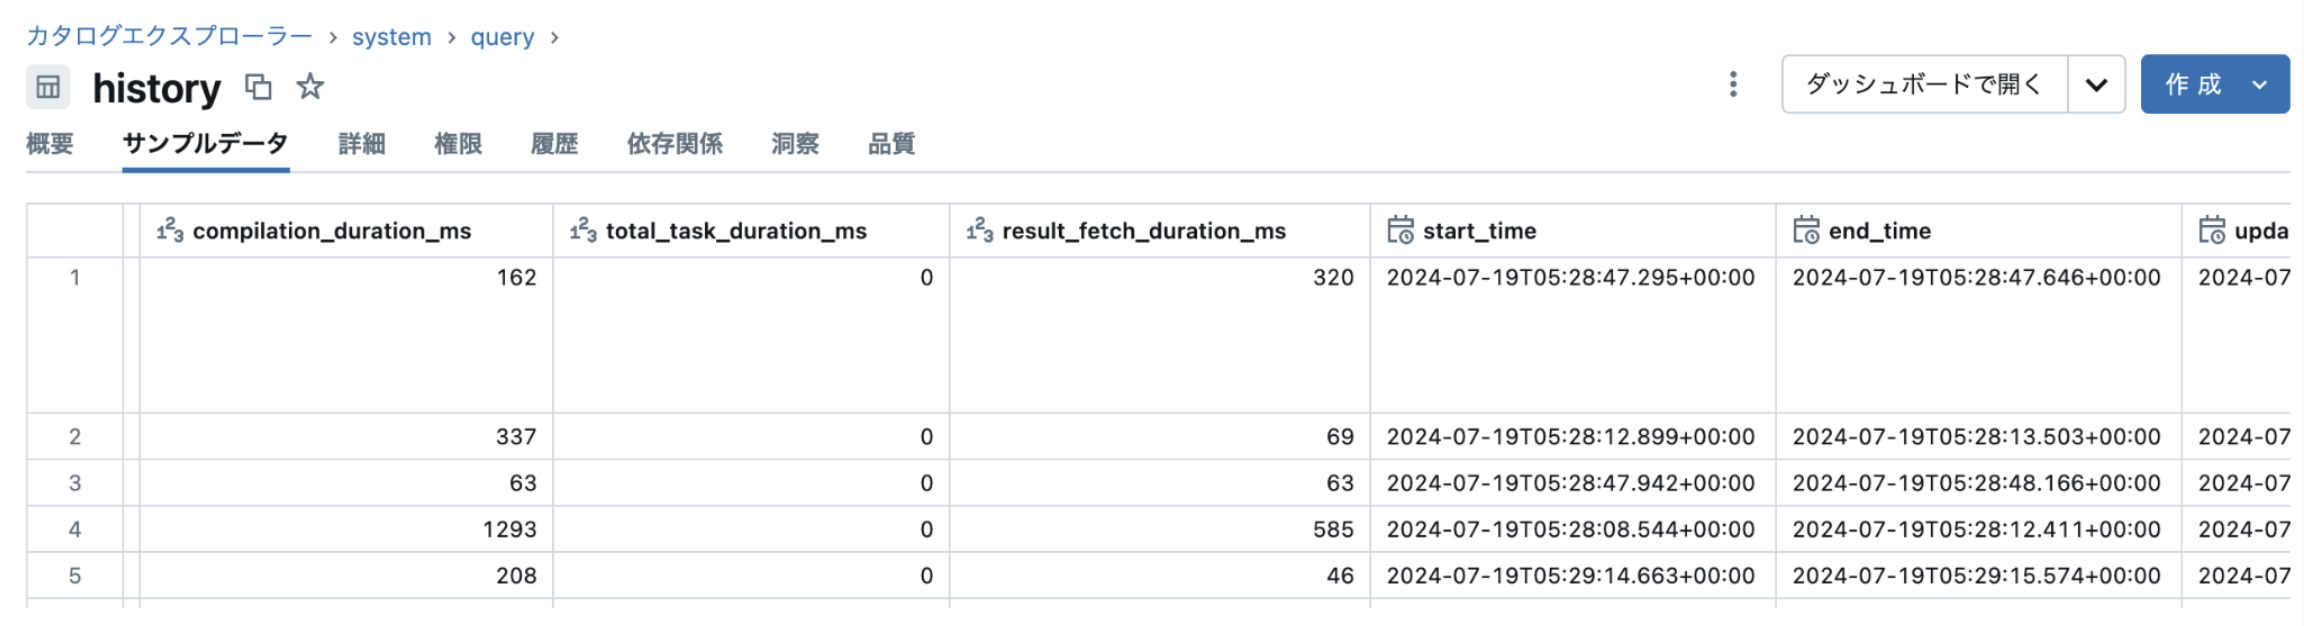Open the 詳細 tab

tap(361, 144)
